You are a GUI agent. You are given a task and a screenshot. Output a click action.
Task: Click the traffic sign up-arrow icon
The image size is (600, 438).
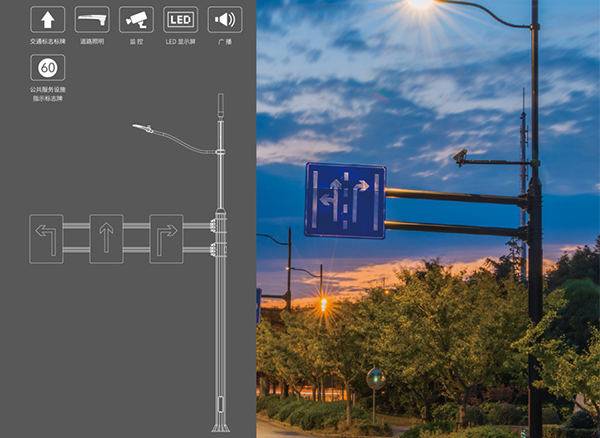(48, 19)
